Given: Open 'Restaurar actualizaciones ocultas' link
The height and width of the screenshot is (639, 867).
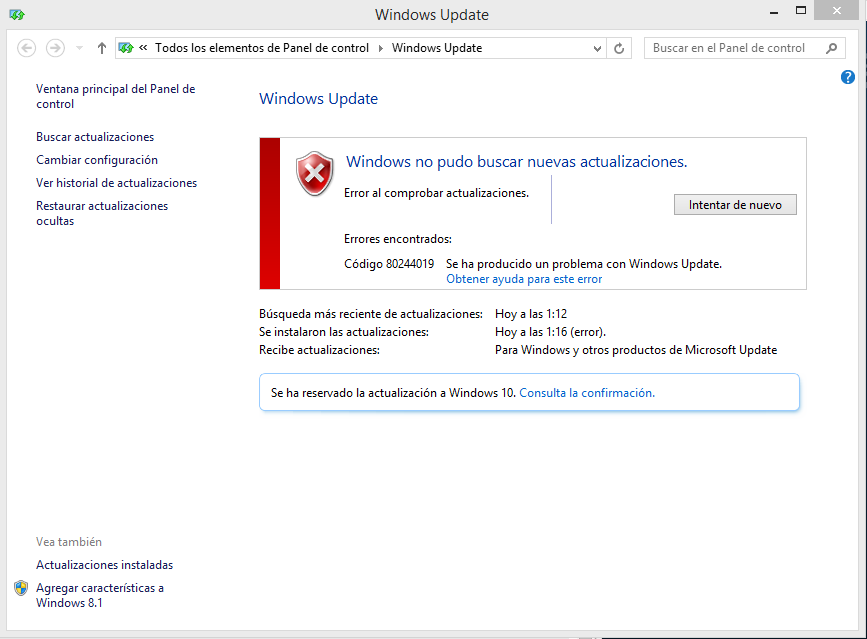Looking at the screenshot, I should click(x=102, y=213).
